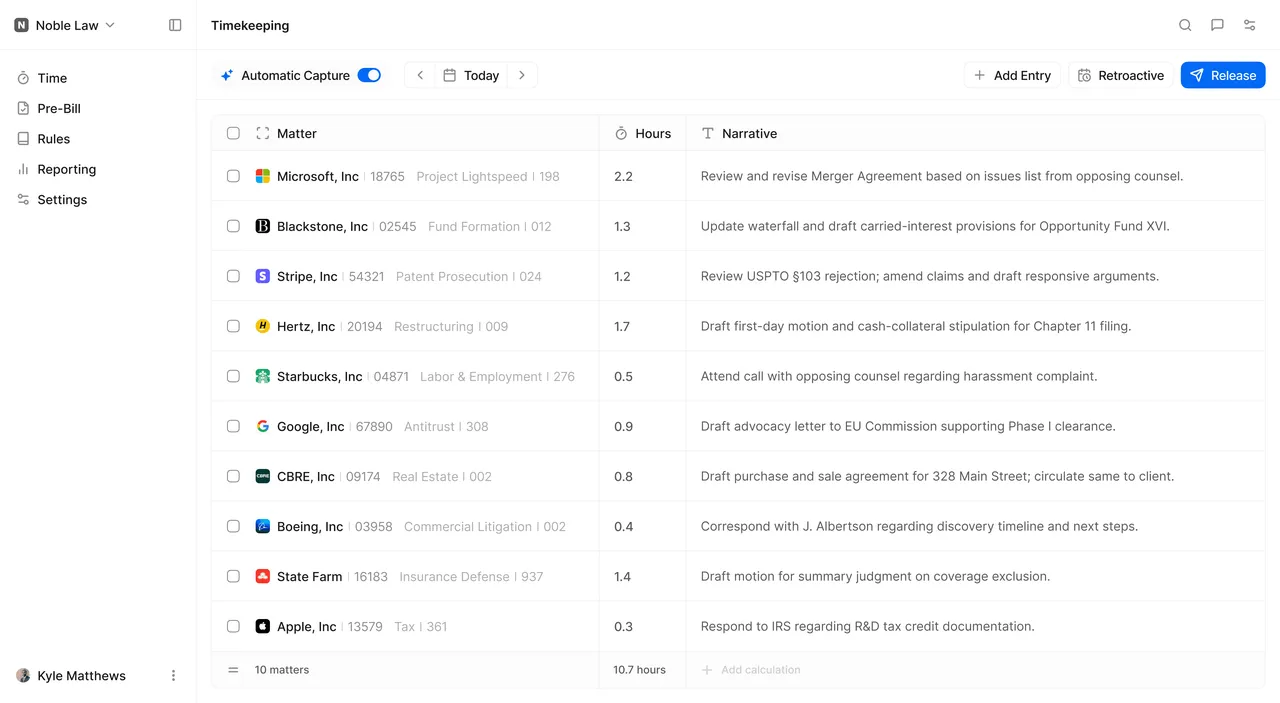Click the Starbucks logo icon

tap(262, 376)
